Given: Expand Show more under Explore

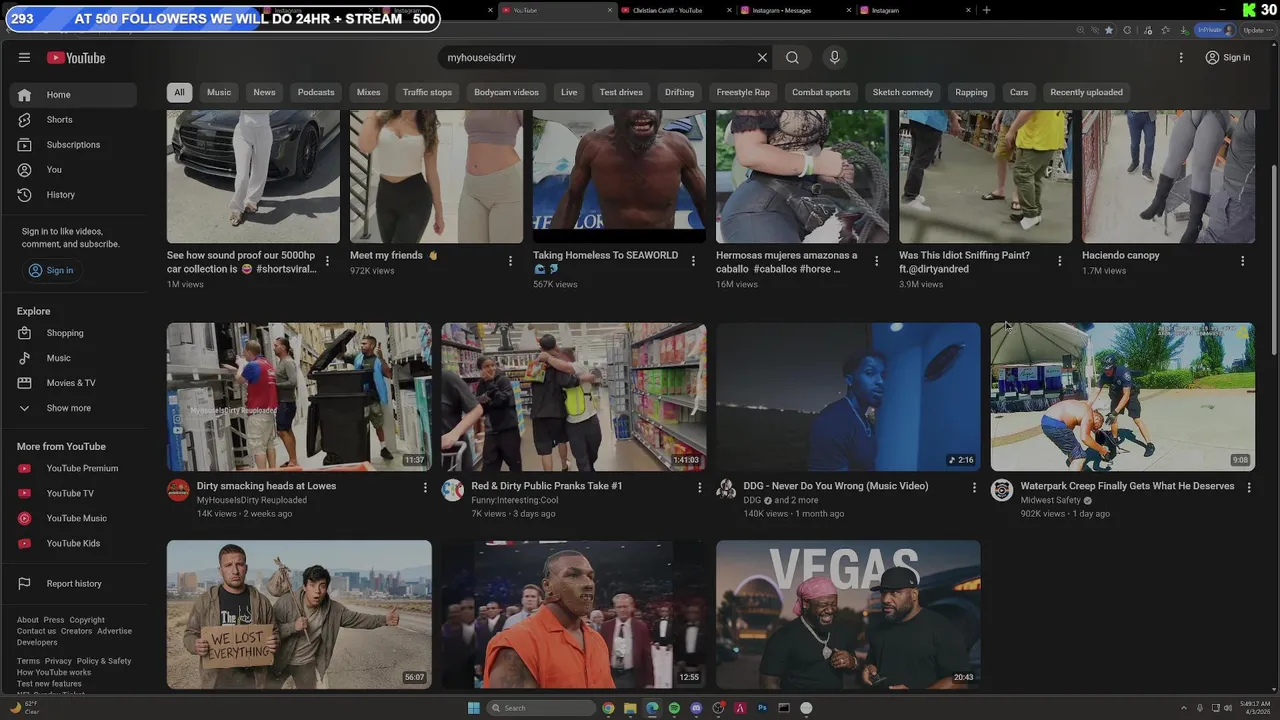Looking at the screenshot, I should point(73,408).
